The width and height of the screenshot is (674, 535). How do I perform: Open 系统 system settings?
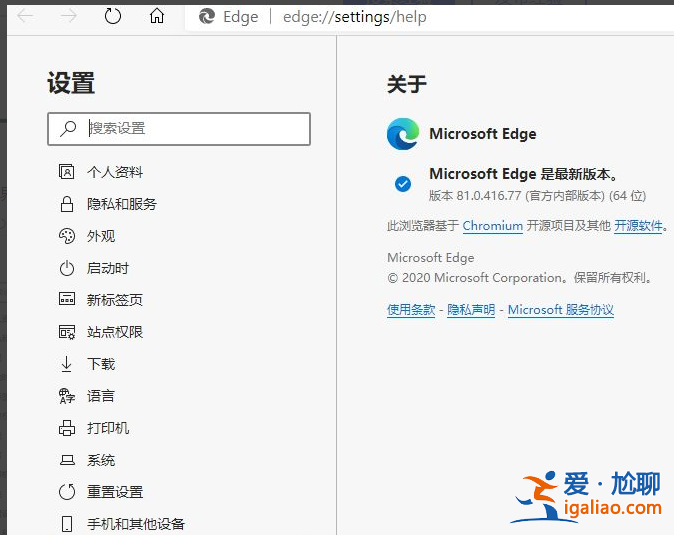point(101,460)
